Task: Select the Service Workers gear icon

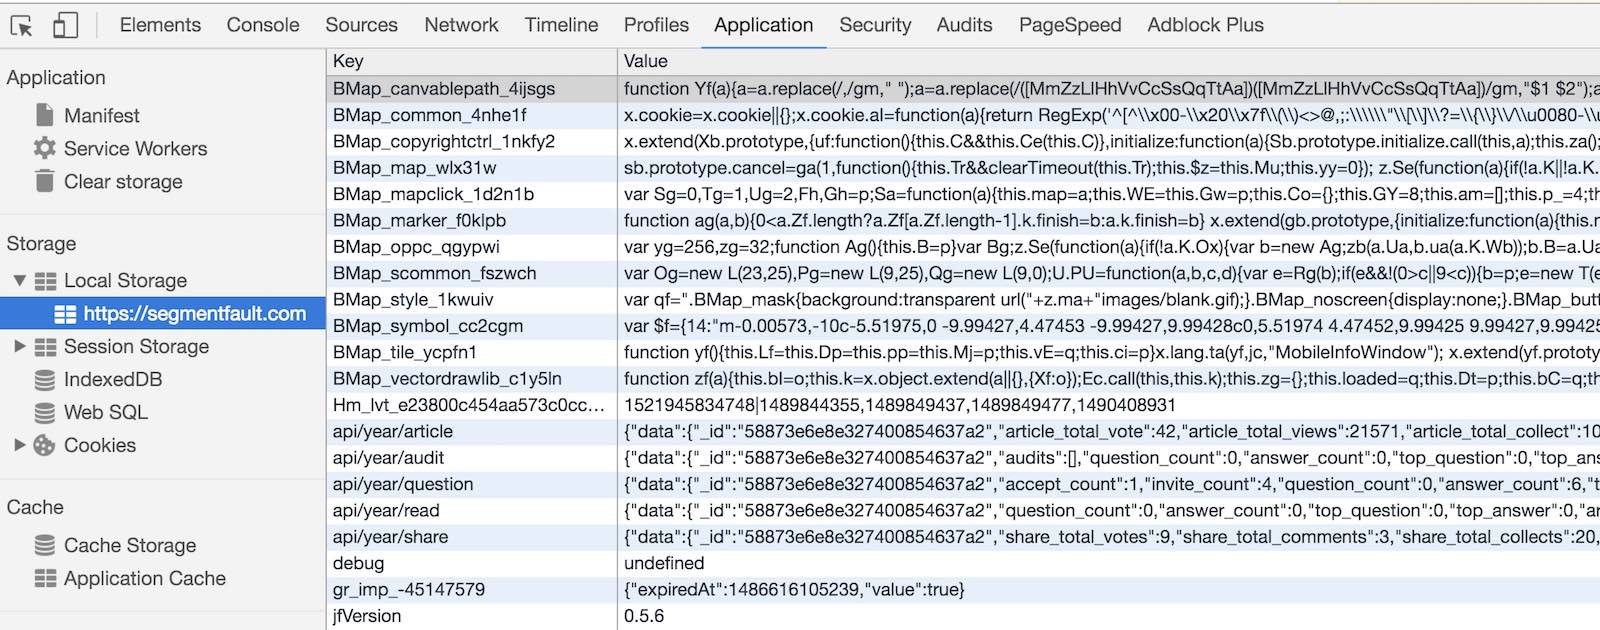Action: [45, 148]
